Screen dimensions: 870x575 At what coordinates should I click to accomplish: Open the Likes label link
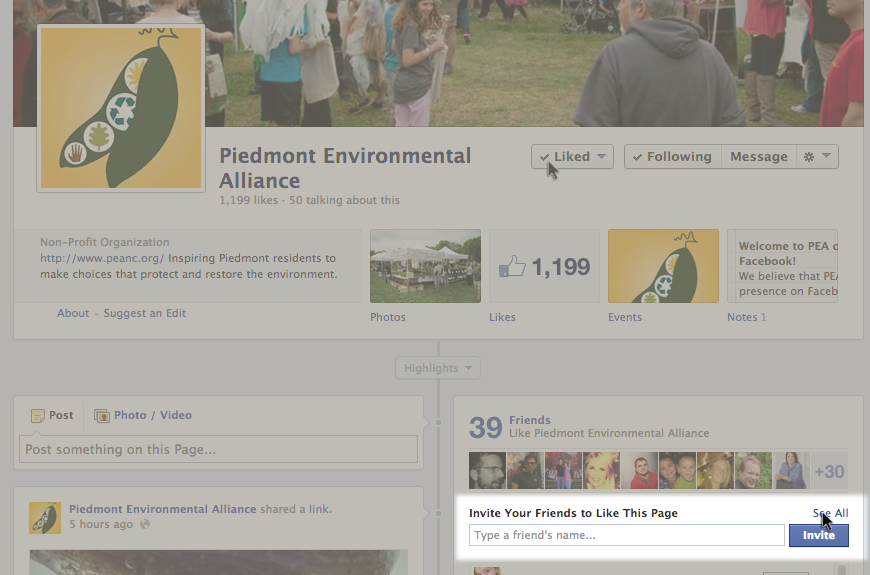502,317
